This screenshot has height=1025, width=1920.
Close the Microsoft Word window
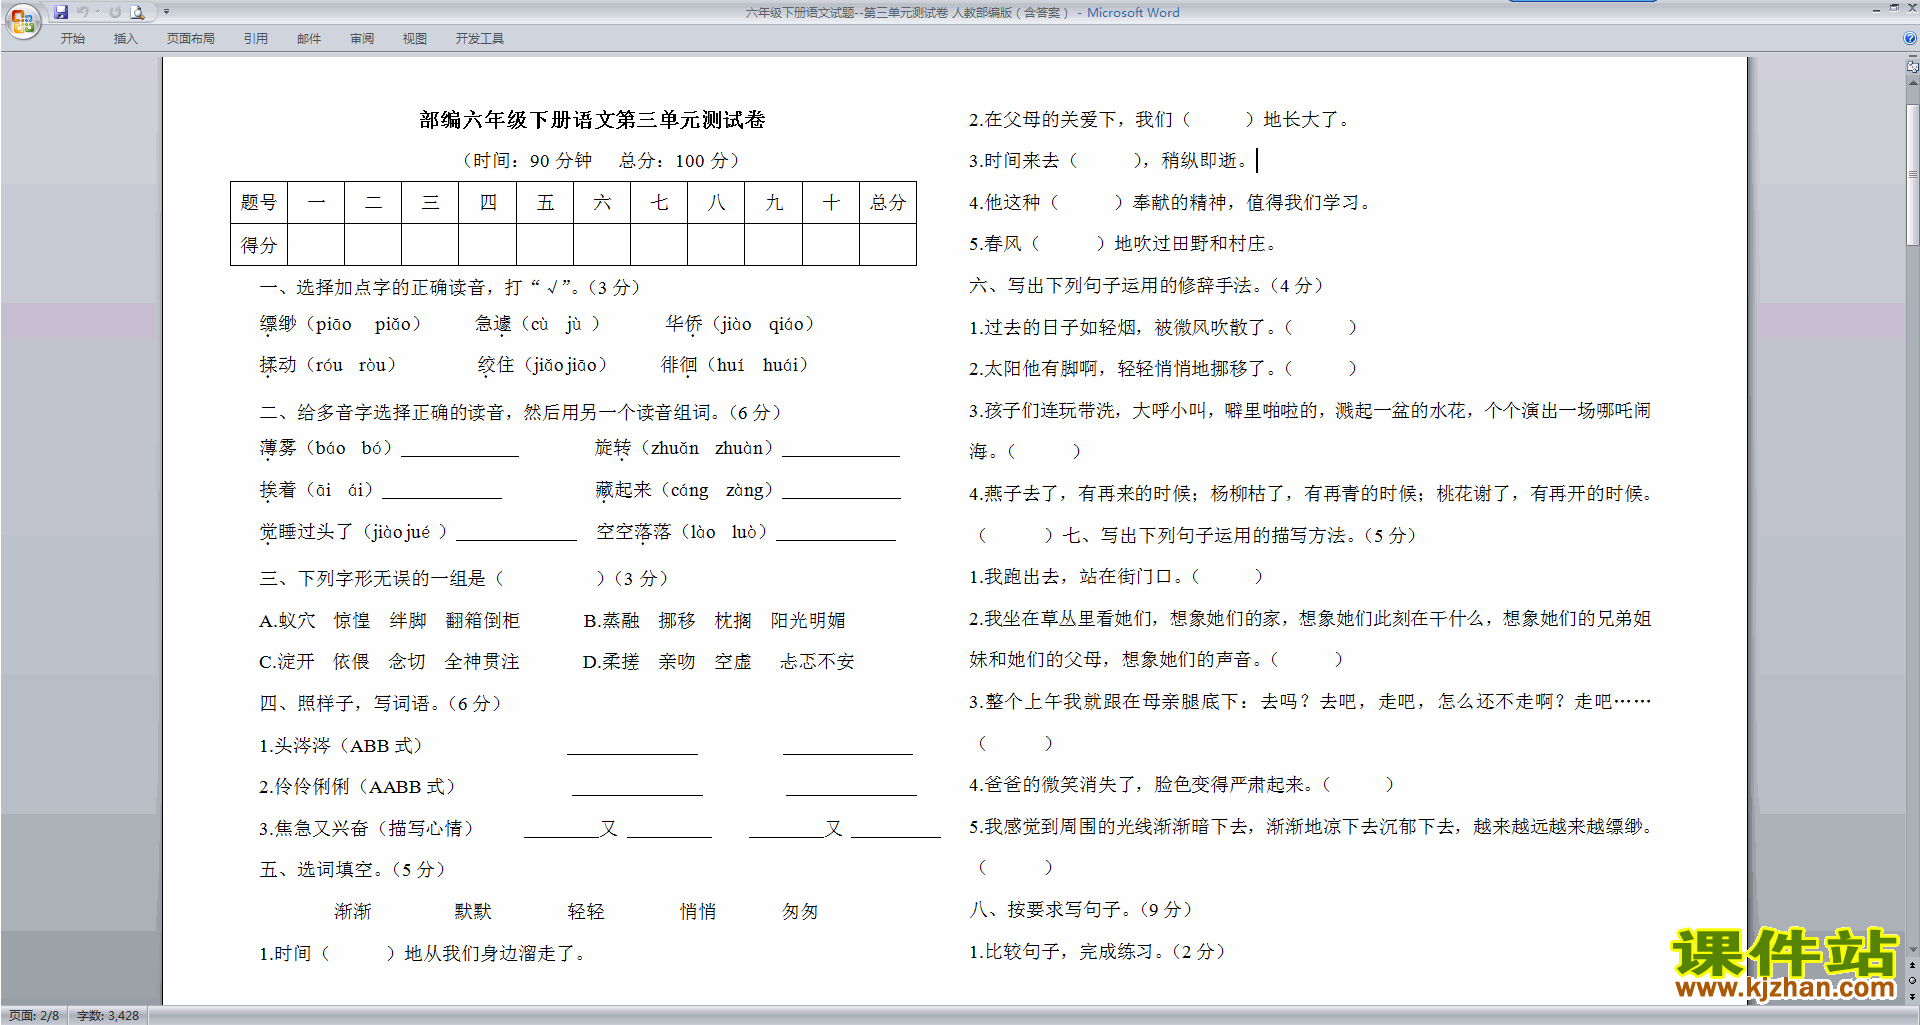point(1911,8)
